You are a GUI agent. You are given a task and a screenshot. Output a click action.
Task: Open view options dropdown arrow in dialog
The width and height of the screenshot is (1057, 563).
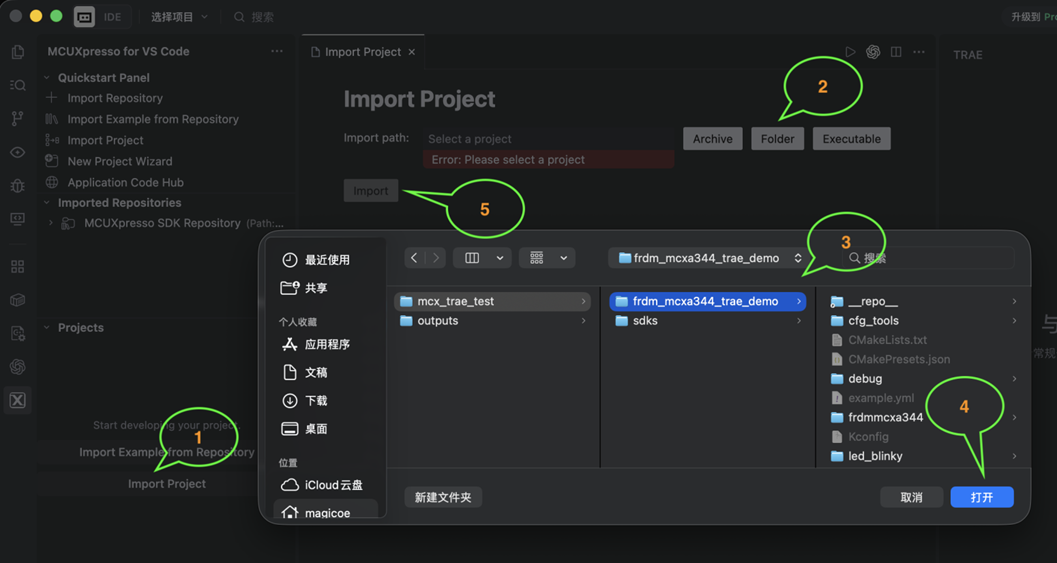click(500, 258)
